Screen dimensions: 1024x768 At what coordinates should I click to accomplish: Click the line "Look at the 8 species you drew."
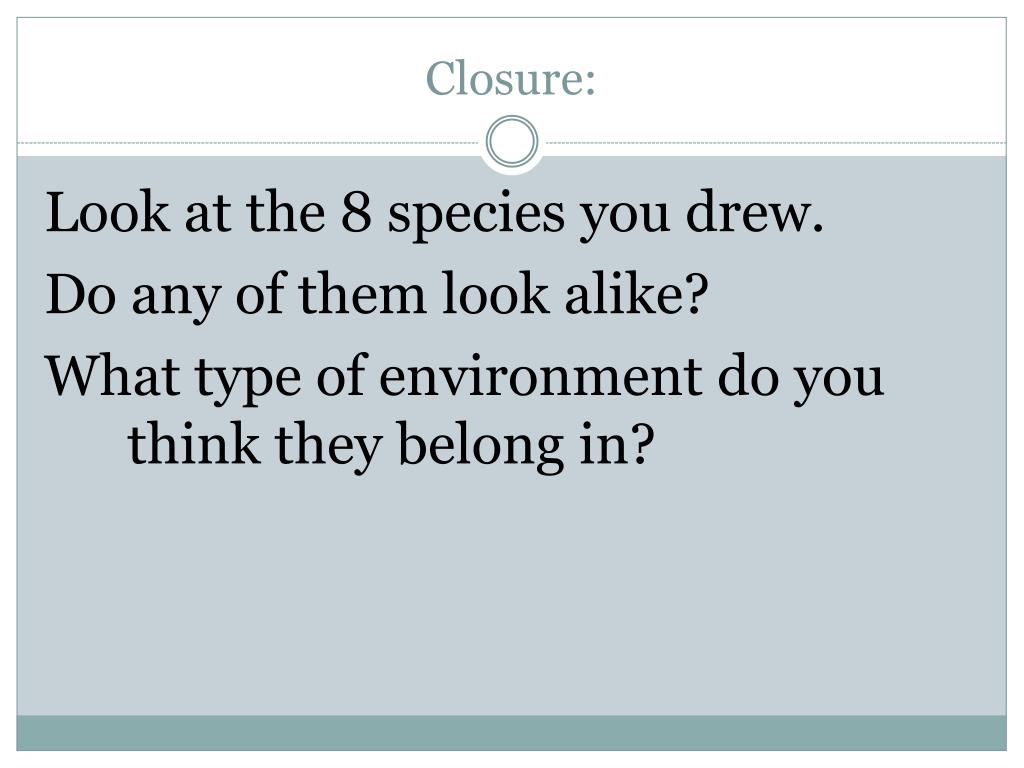[x=434, y=214]
